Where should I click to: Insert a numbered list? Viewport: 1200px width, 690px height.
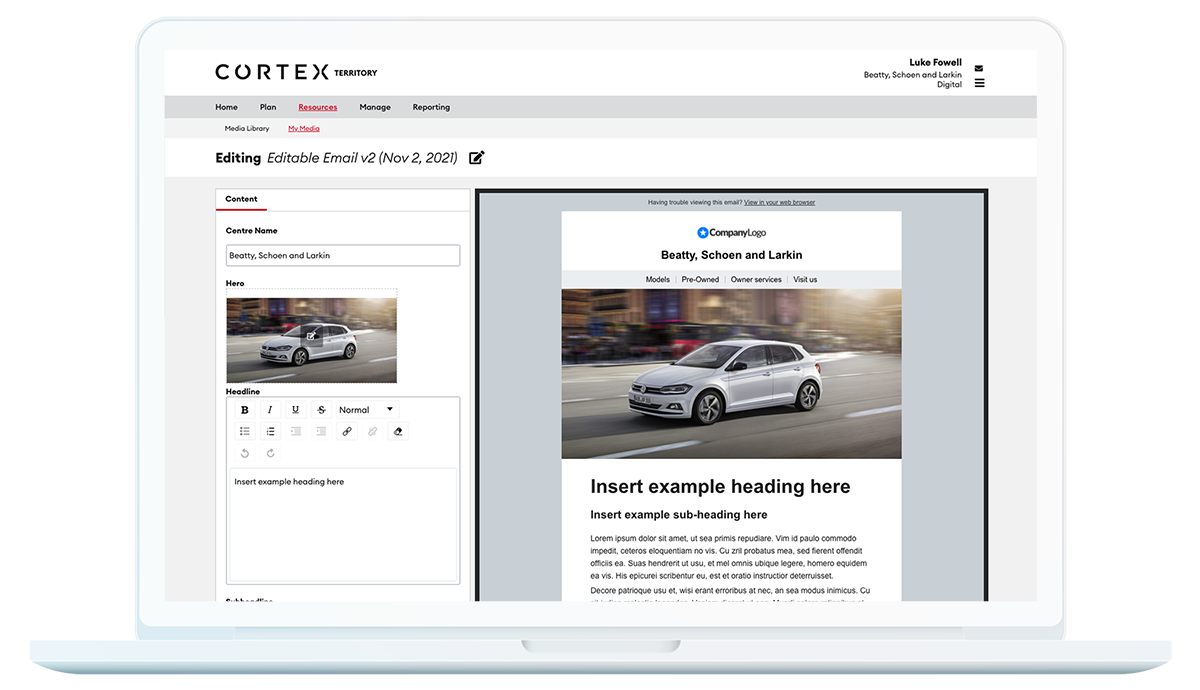point(270,432)
